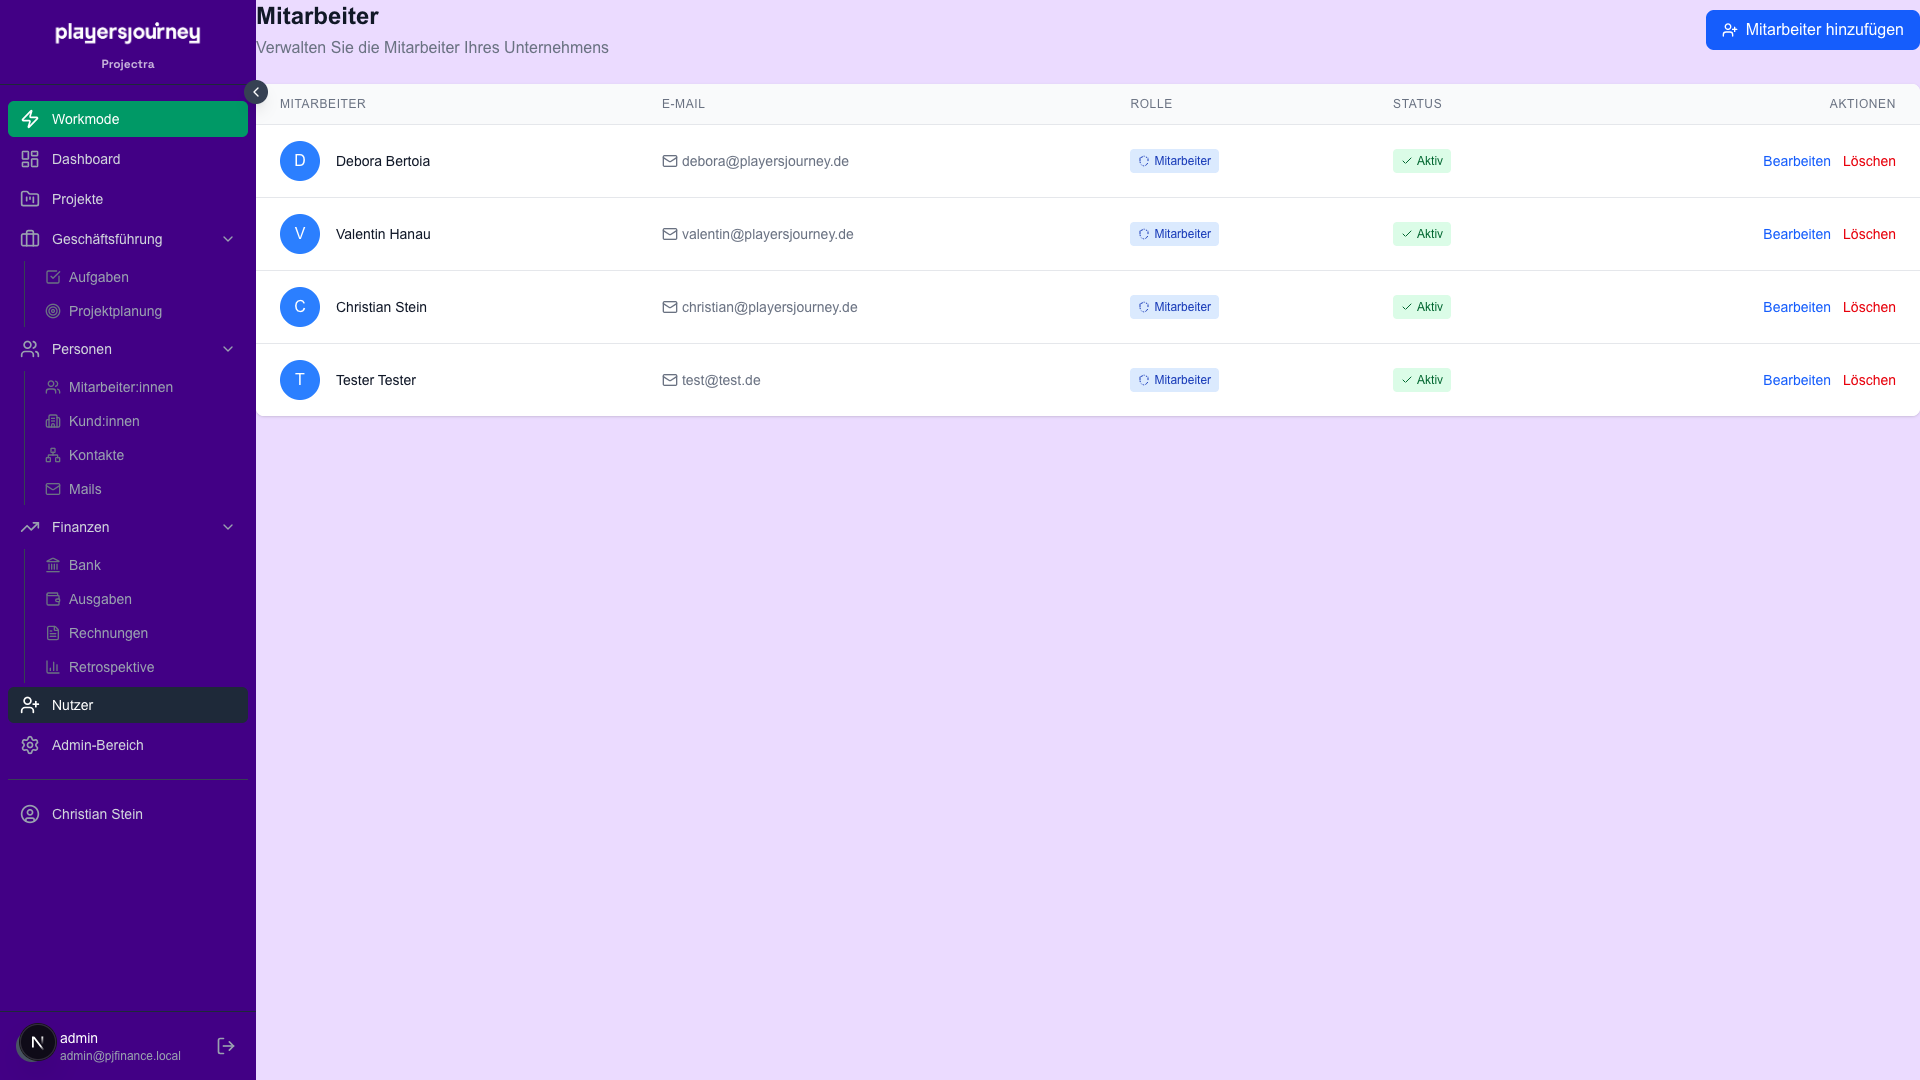This screenshot has width=1920, height=1080.
Task: Click Bearbeiten for Valentin Hanau
Action: pyautogui.click(x=1796, y=234)
